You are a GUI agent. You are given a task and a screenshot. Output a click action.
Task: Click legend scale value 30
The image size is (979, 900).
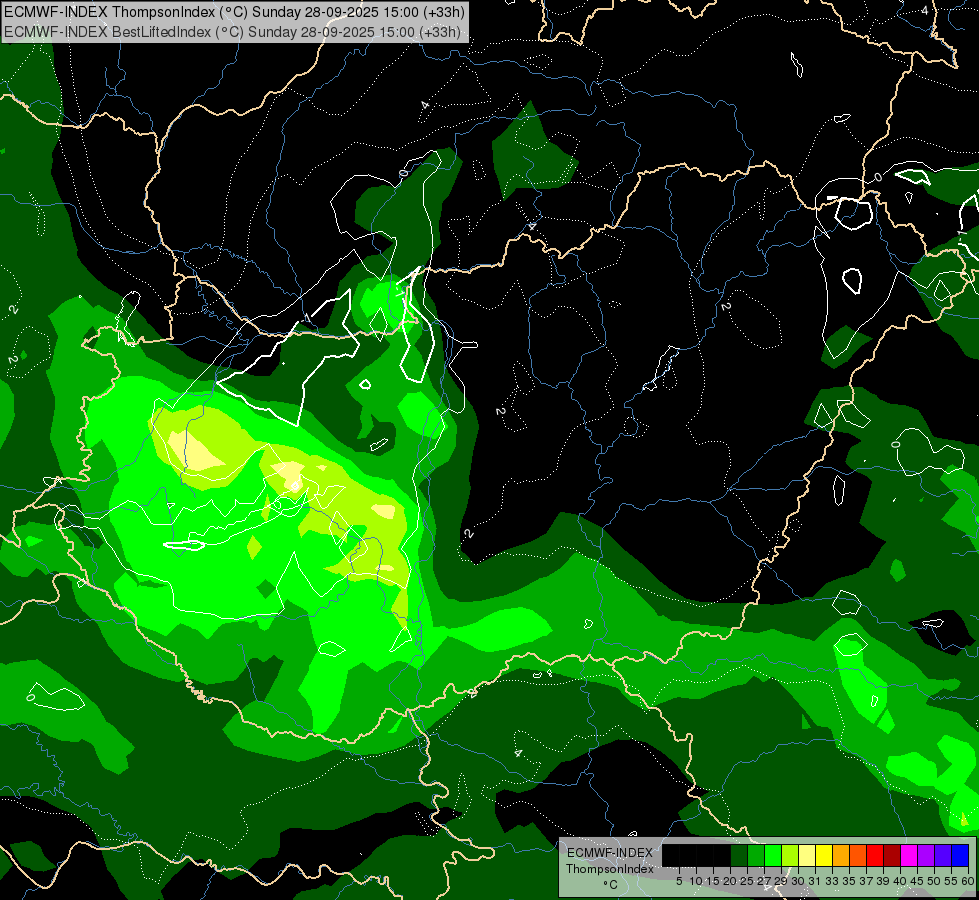tap(799, 881)
